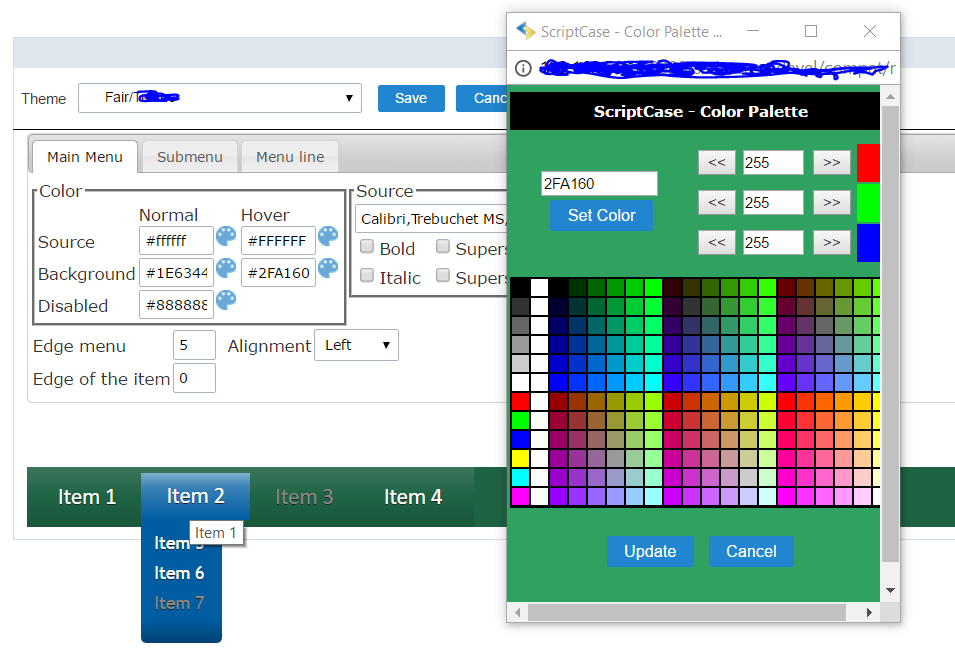This screenshot has height=663, width=955.
Task: Maximize the Color Palette window
Action: point(811,31)
